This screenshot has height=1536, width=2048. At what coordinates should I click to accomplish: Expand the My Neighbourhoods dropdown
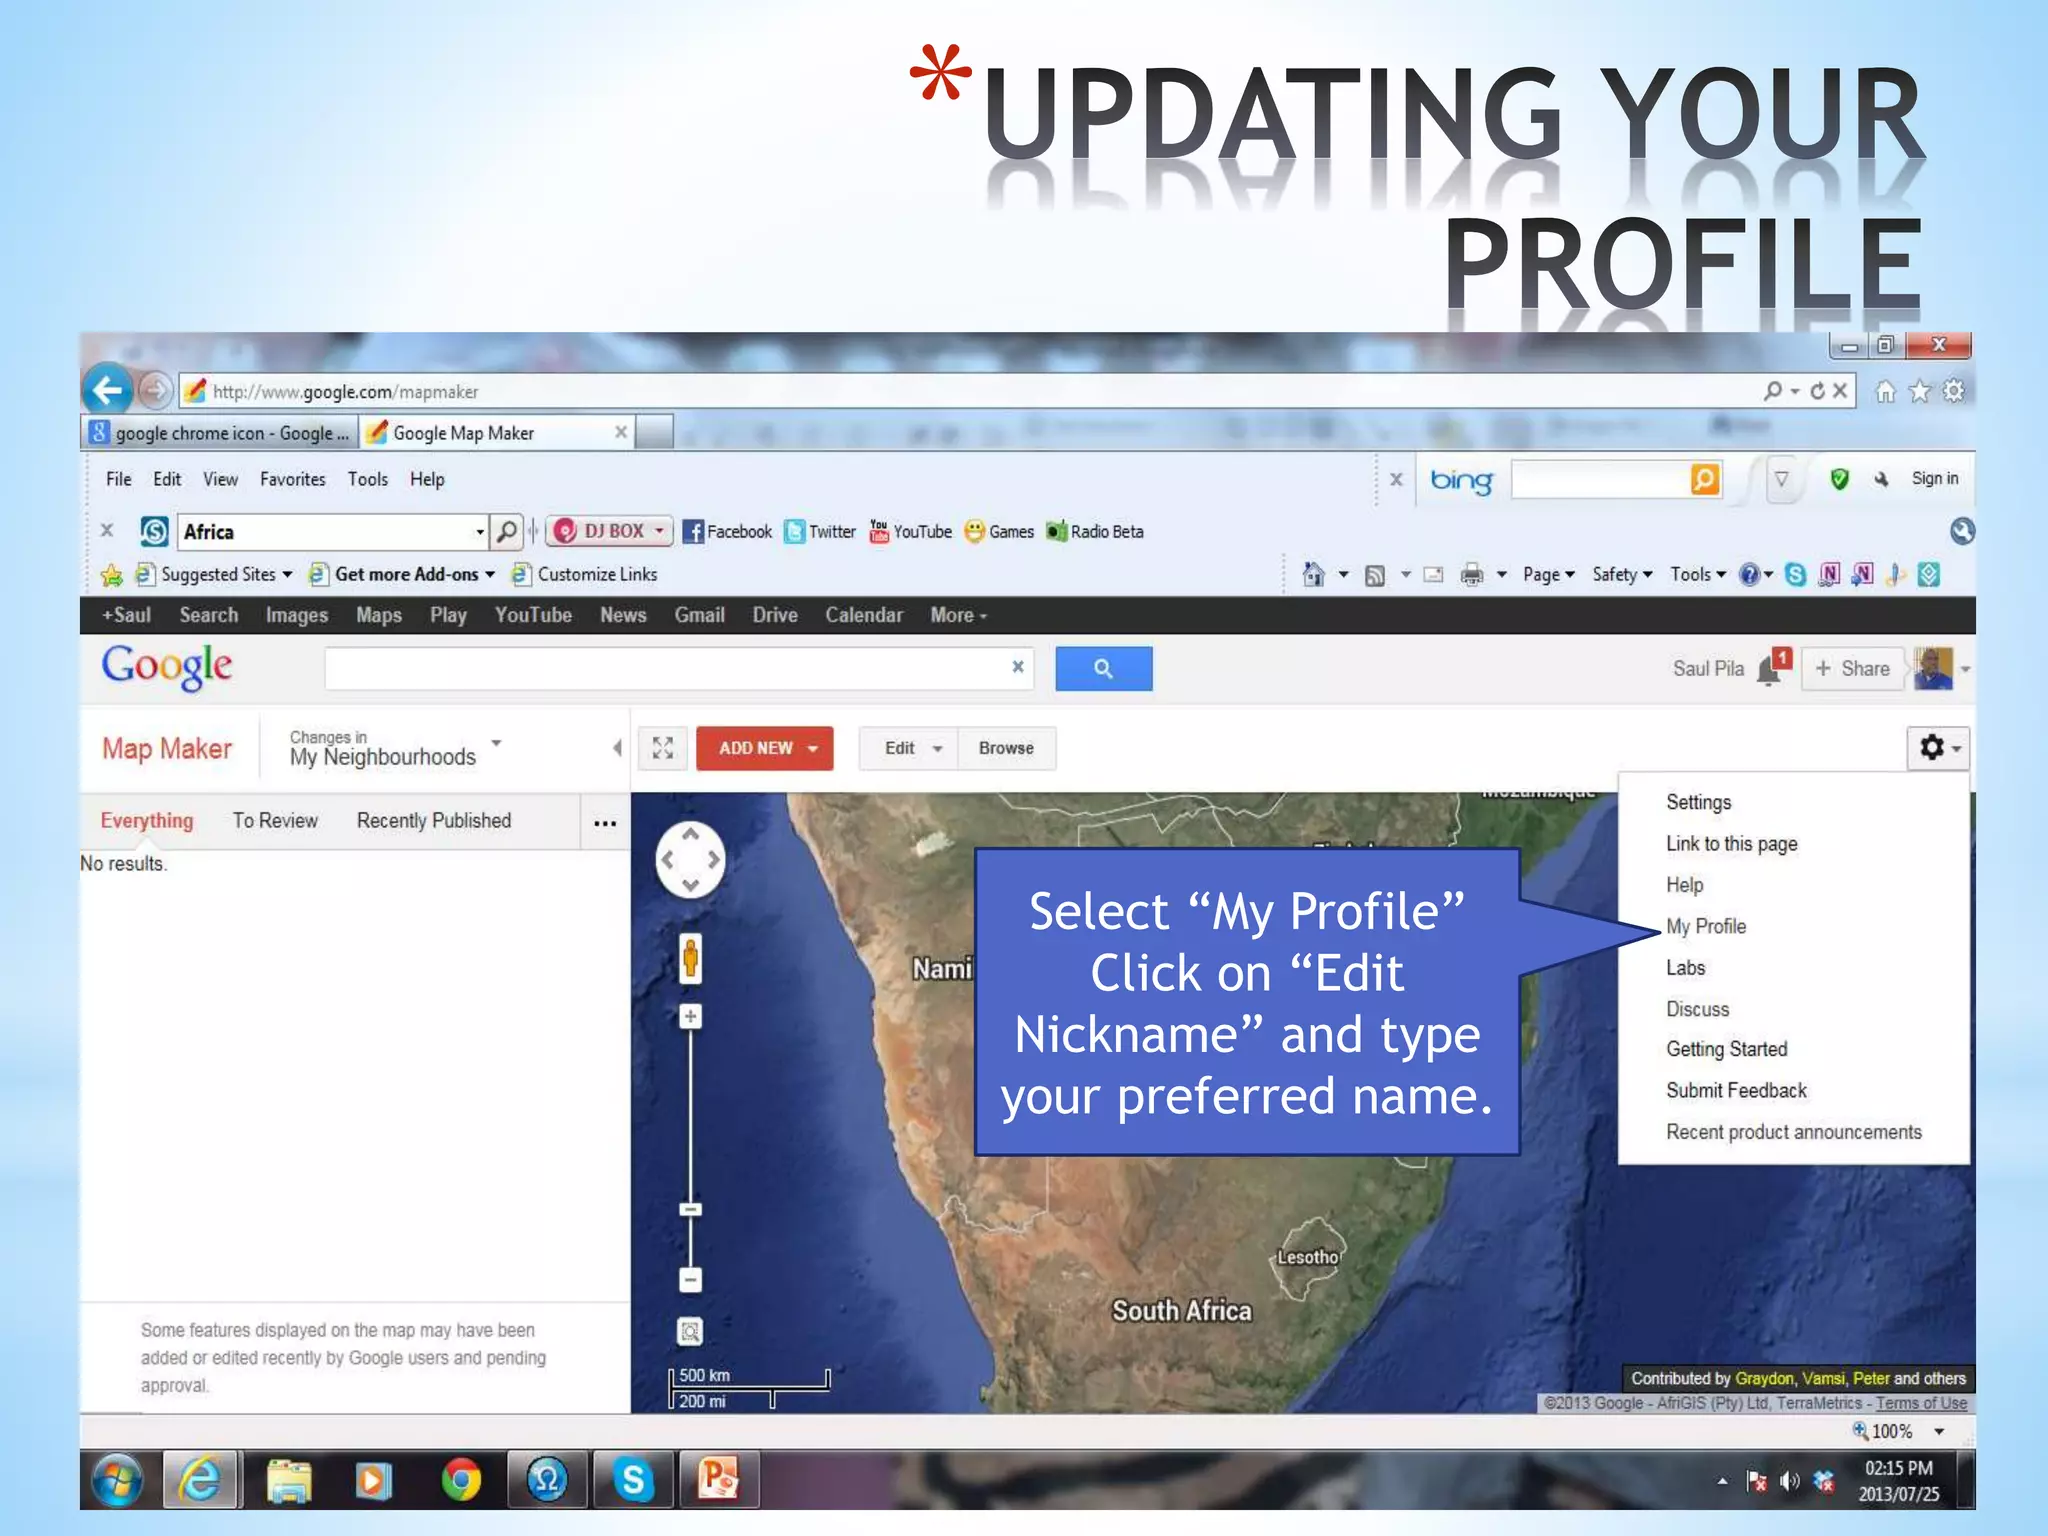[496, 742]
